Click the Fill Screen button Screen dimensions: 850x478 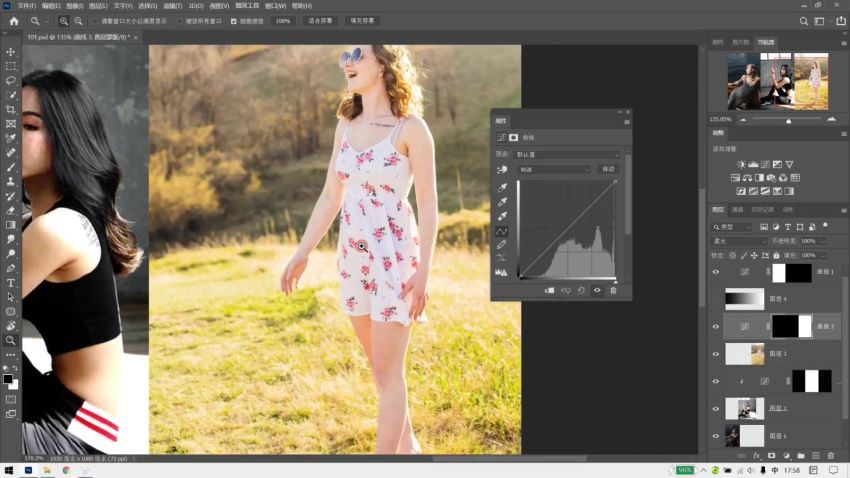click(x=362, y=21)
